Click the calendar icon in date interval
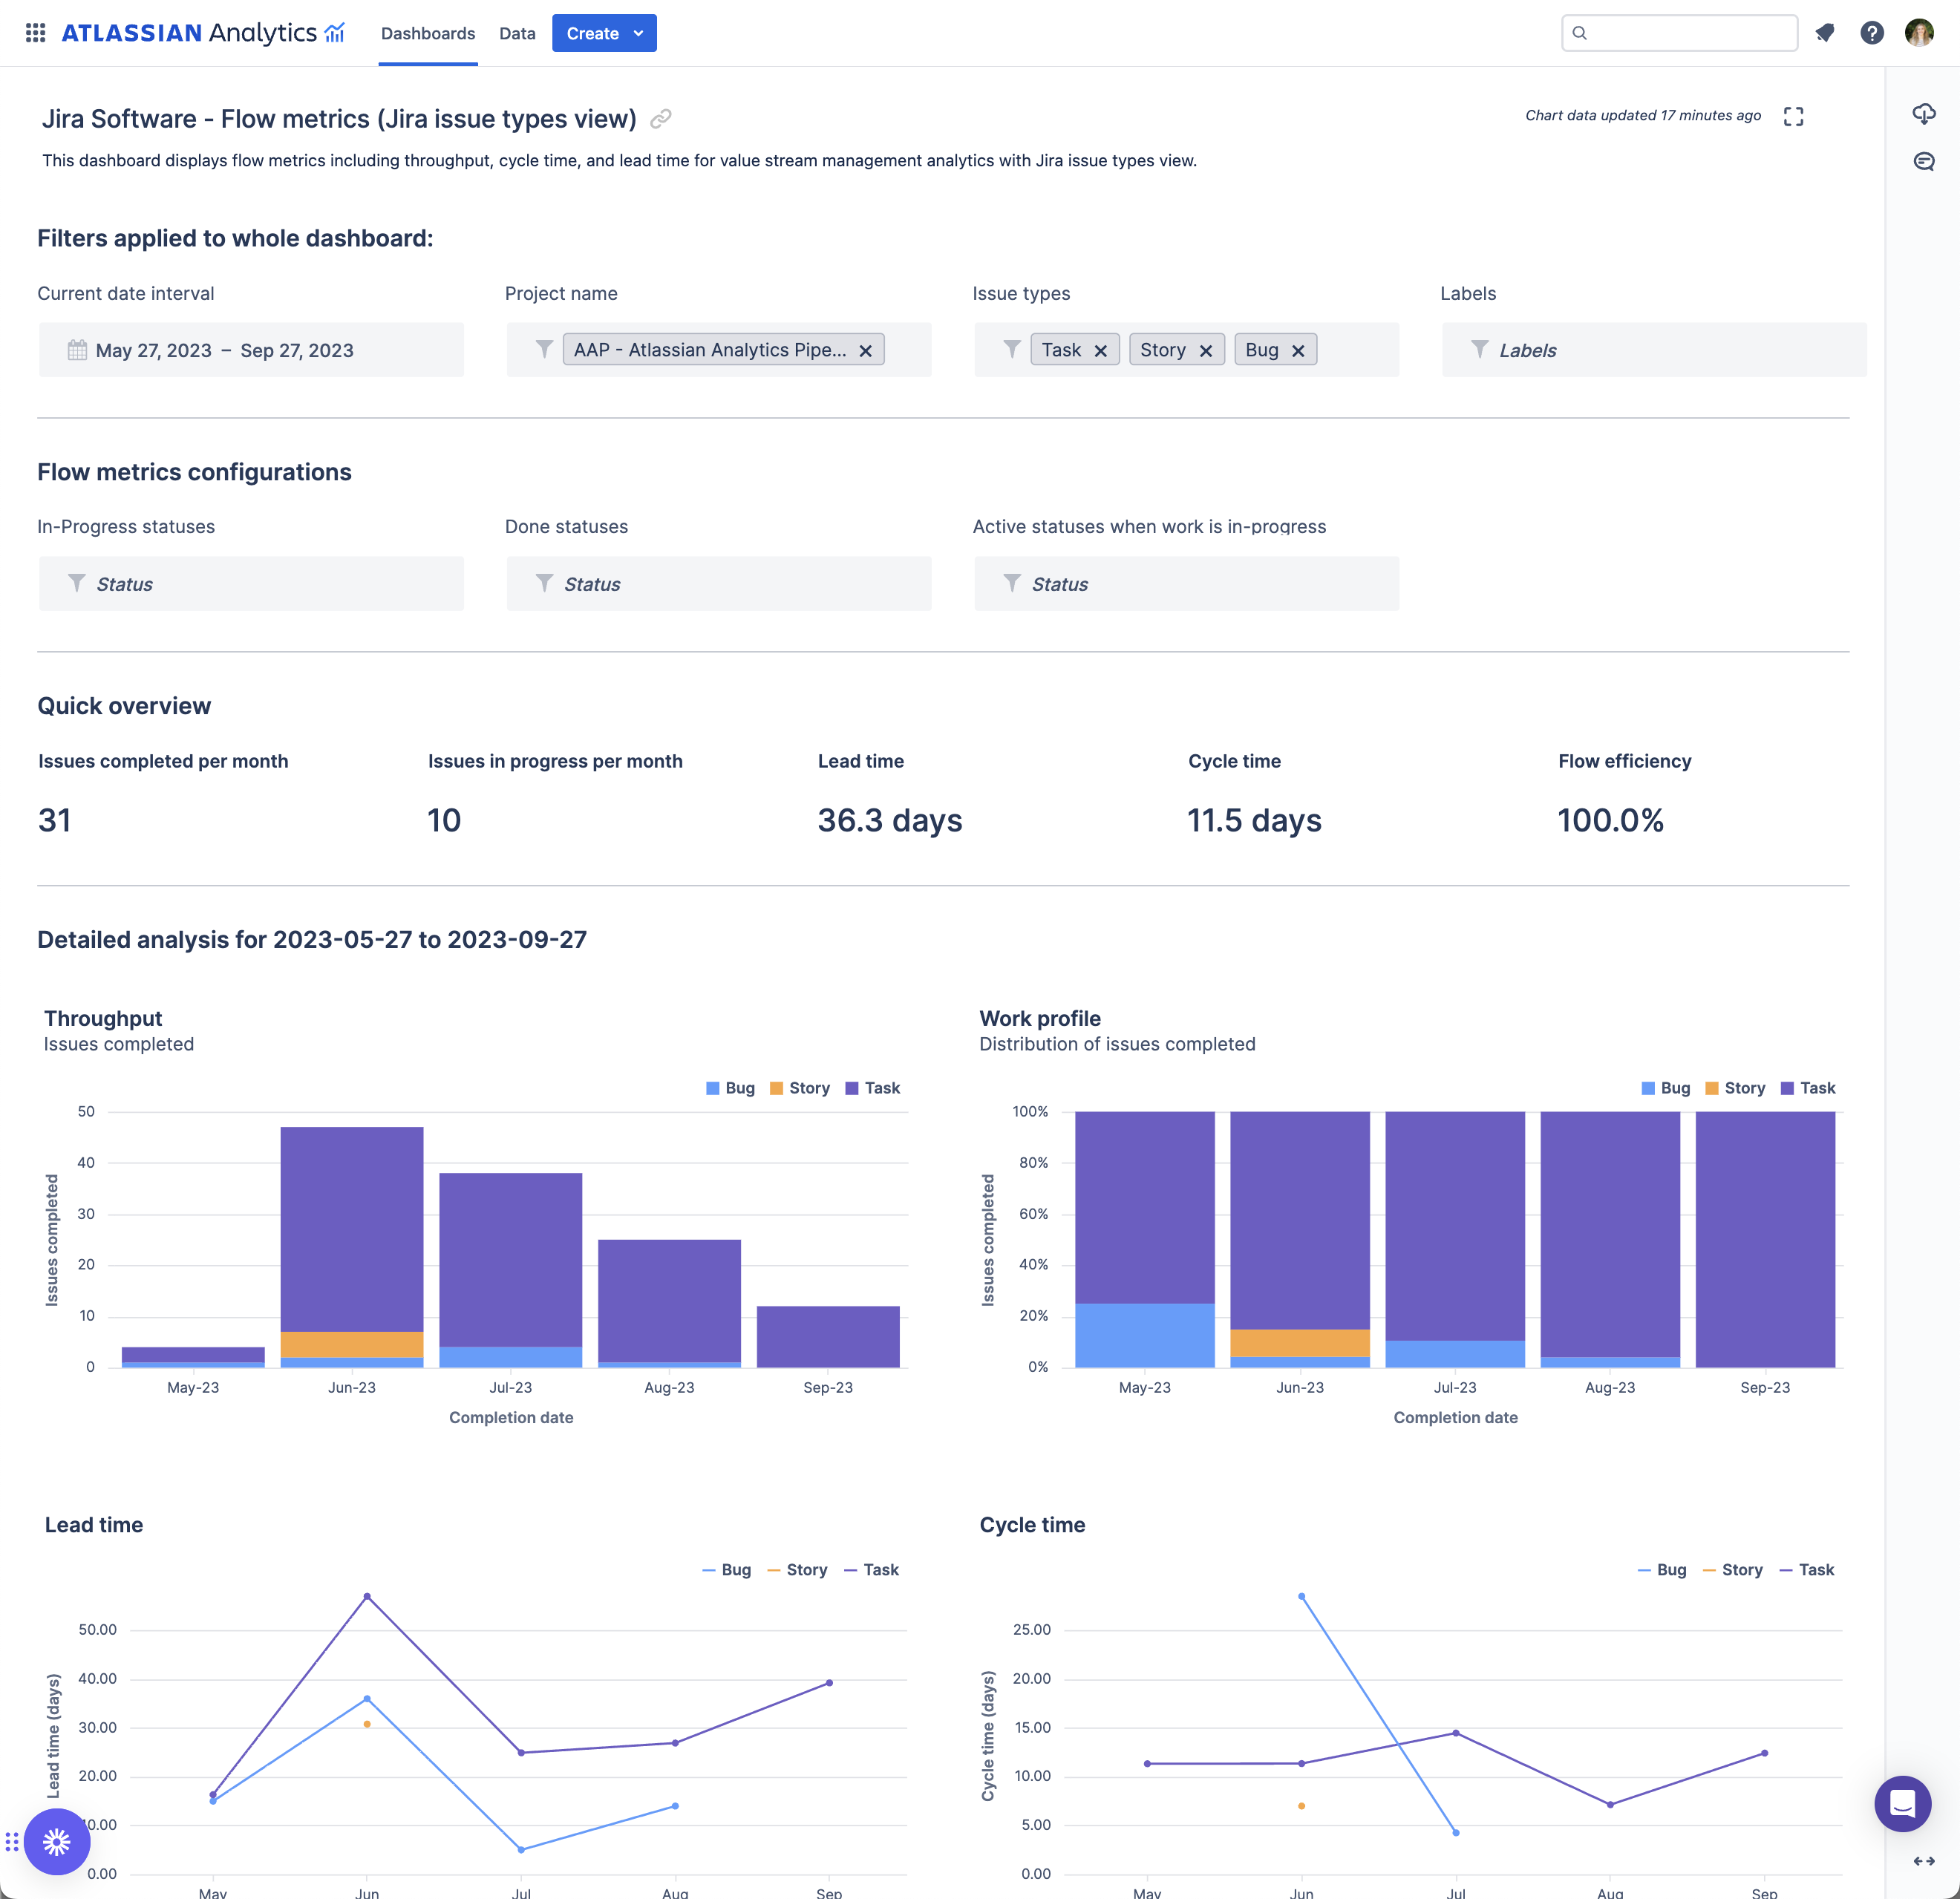Image resolution: width=1960 pixels, height=1899 pixels. (77, 350)
